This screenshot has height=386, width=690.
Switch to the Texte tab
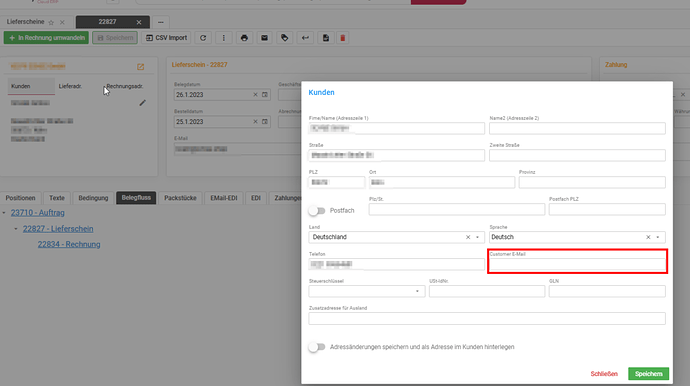click(x=57, y=198)
